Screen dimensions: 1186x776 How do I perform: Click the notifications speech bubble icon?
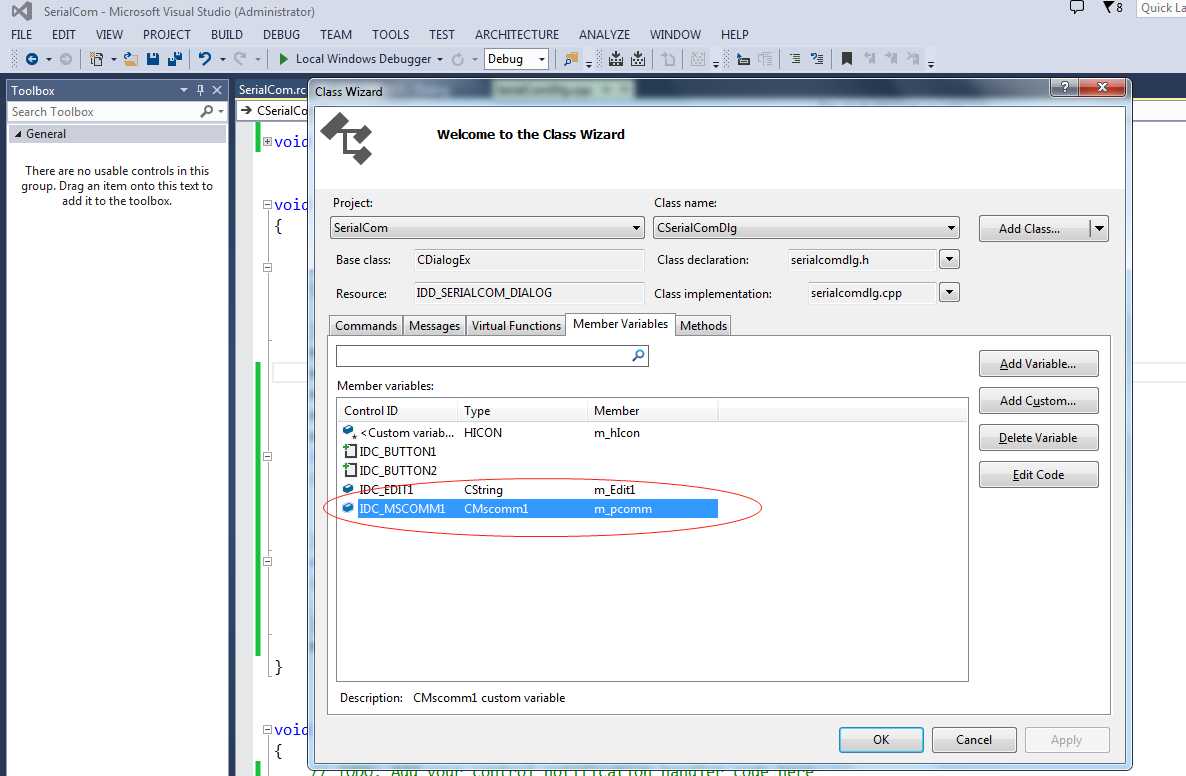(1076, 8)
